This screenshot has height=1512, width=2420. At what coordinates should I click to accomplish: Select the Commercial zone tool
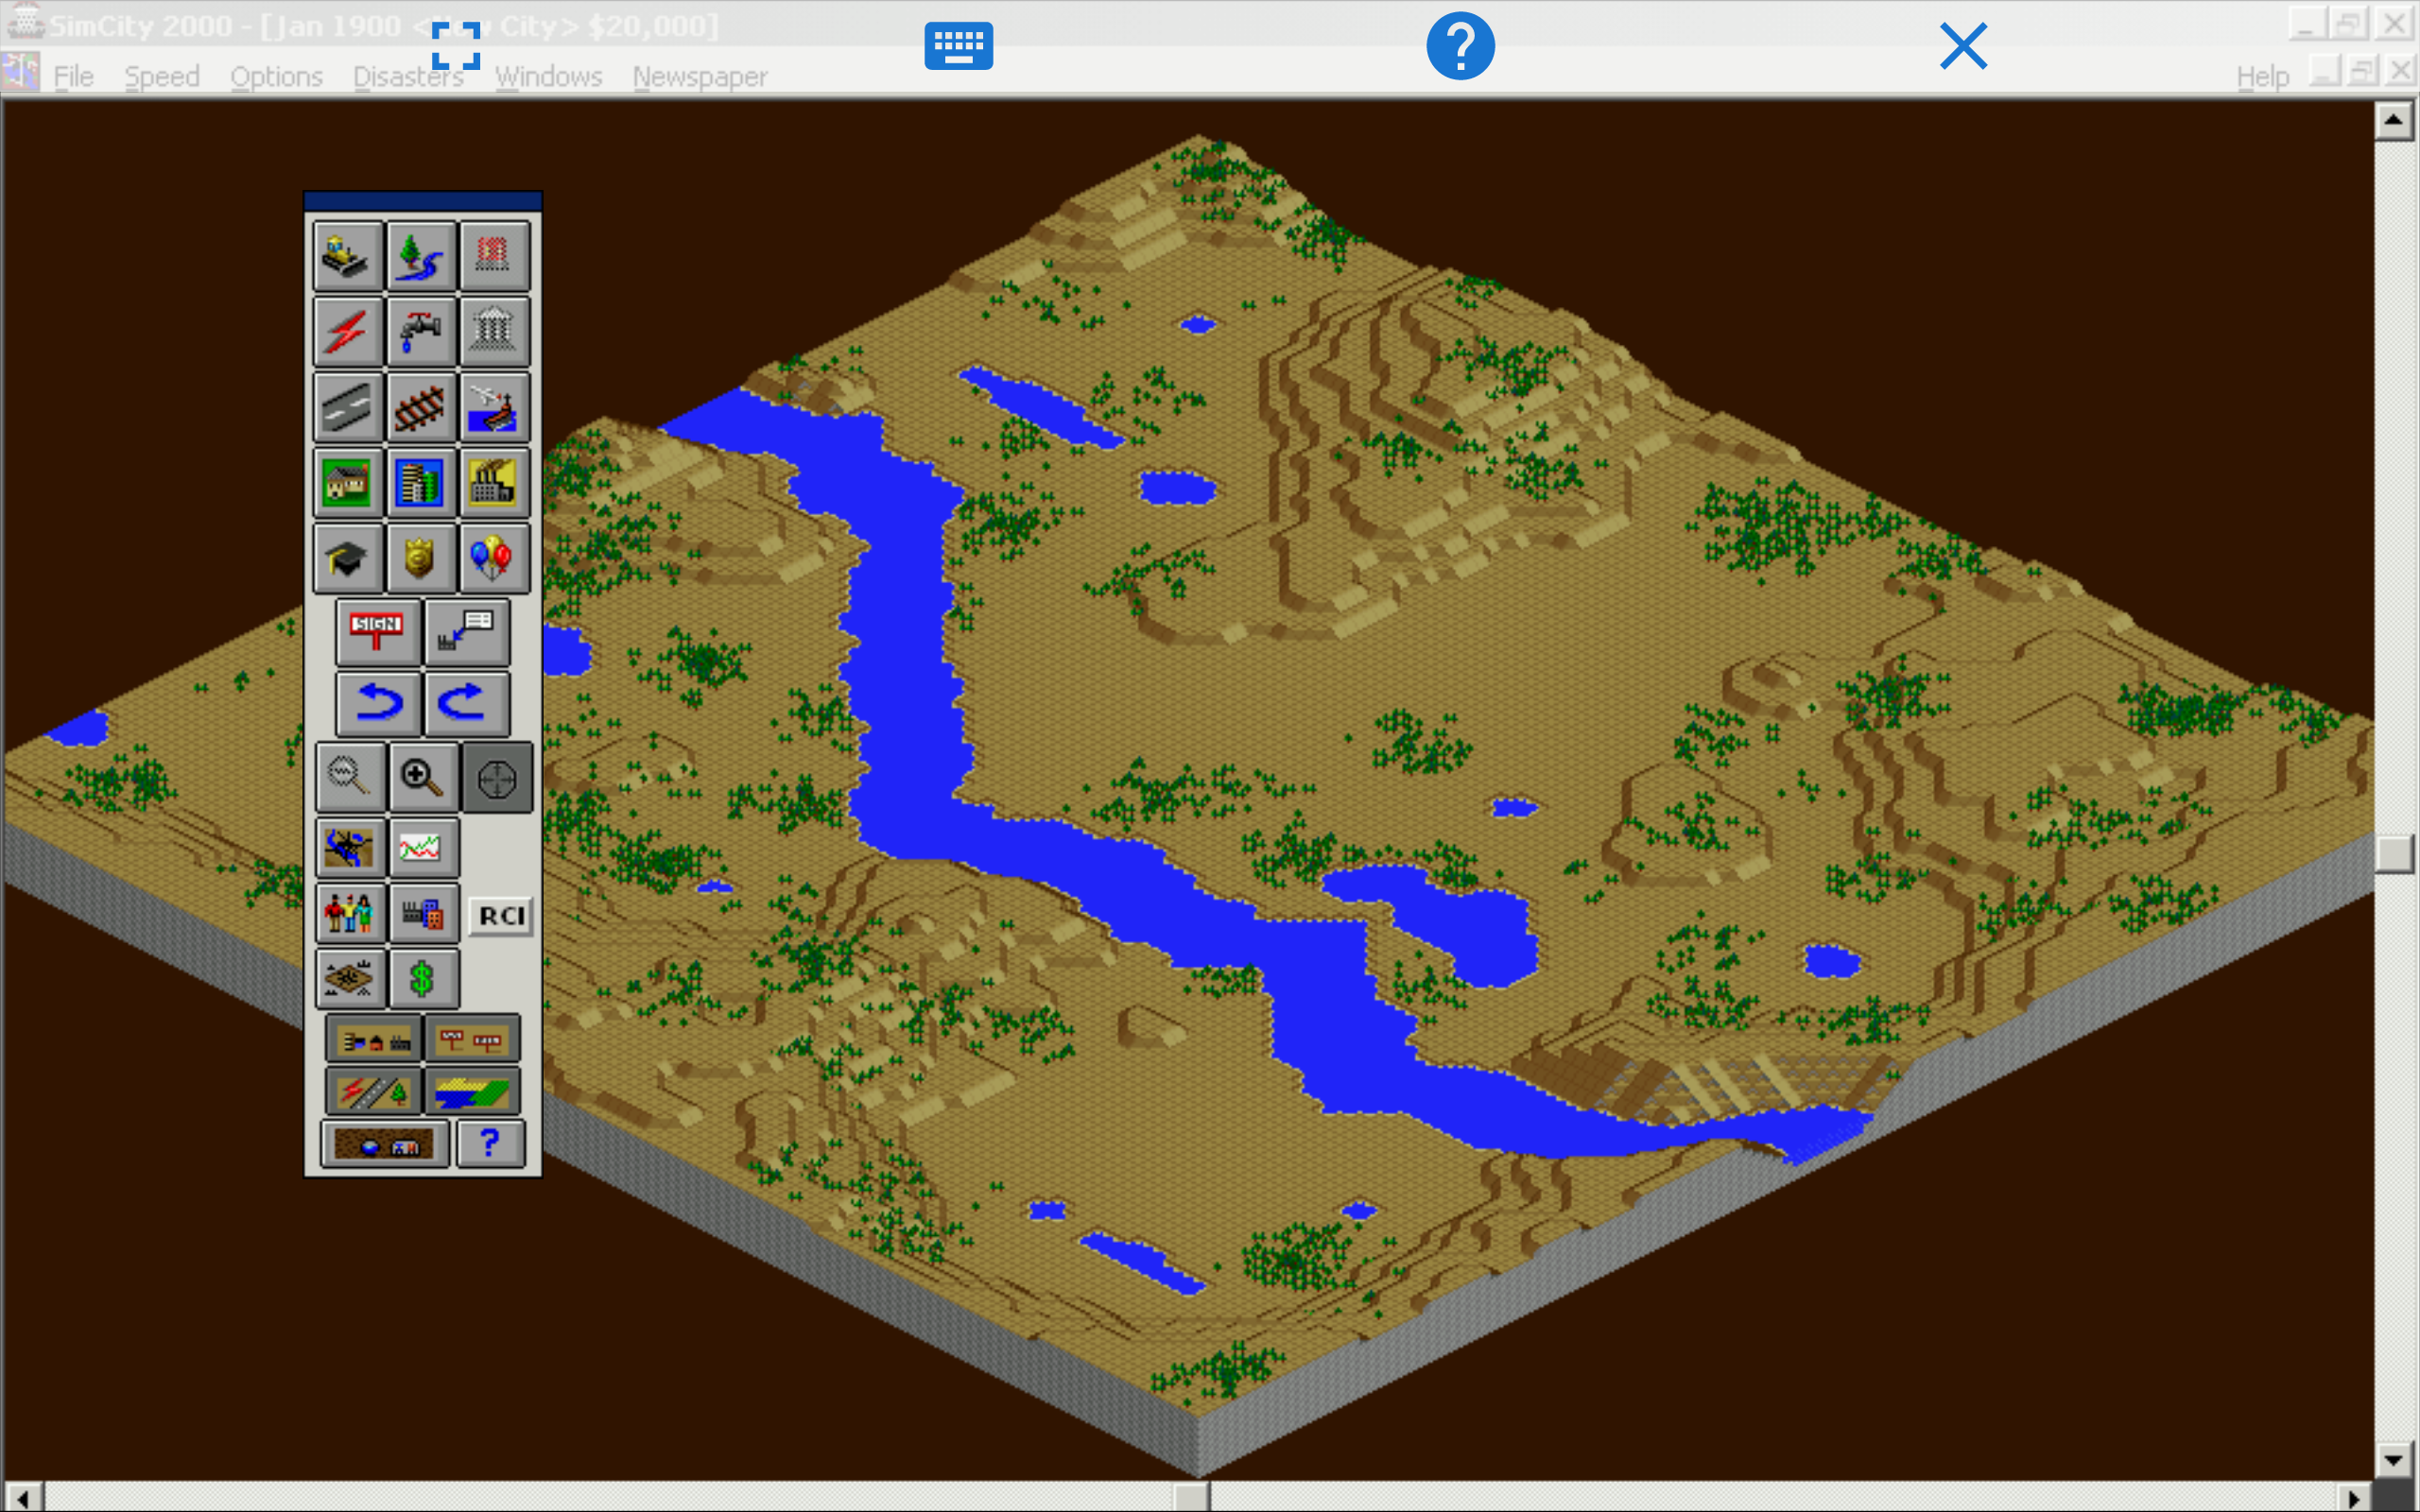pos(420,483)
